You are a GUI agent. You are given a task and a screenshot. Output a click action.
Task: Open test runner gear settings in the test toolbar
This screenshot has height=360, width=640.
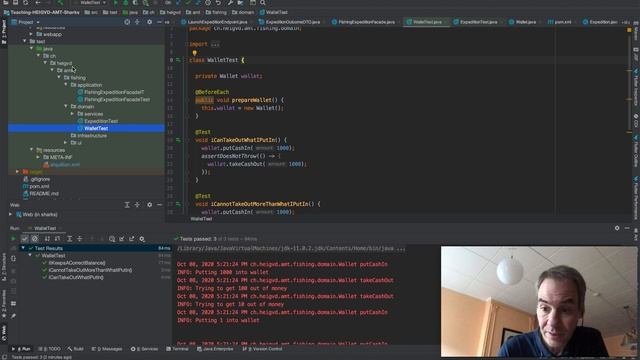pyautogui.click(x=142, y=239)
